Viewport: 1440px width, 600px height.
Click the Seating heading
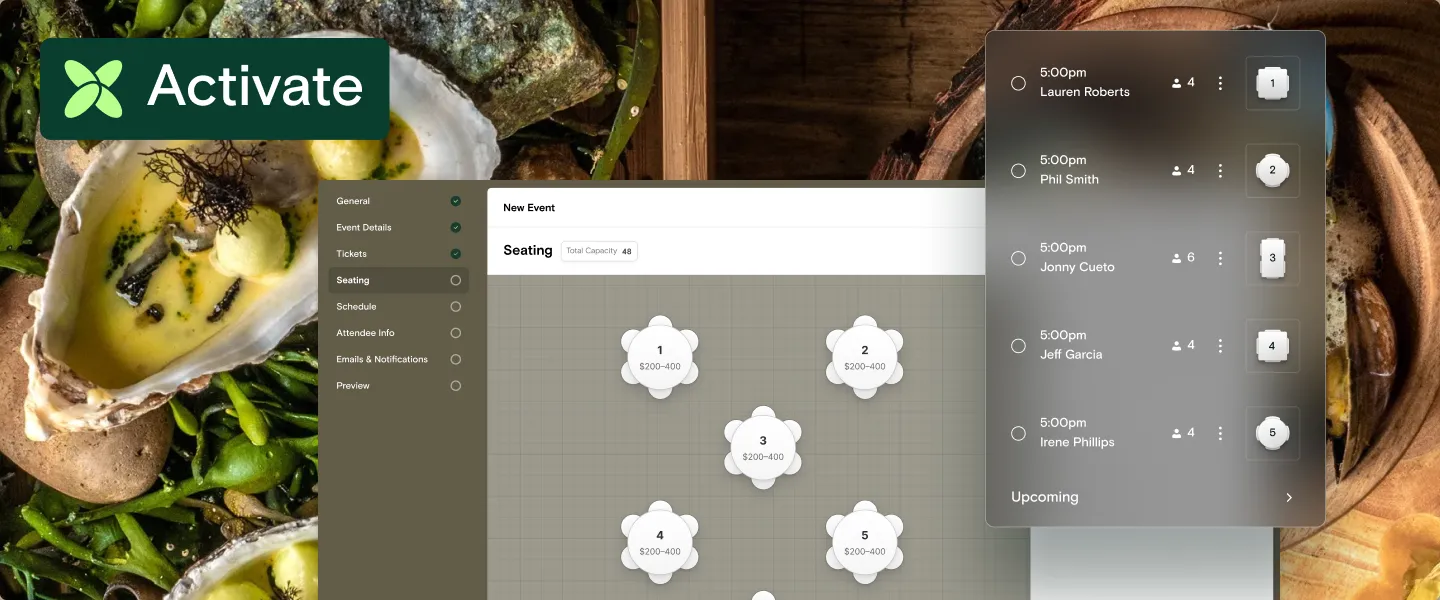tap(528, 251)
